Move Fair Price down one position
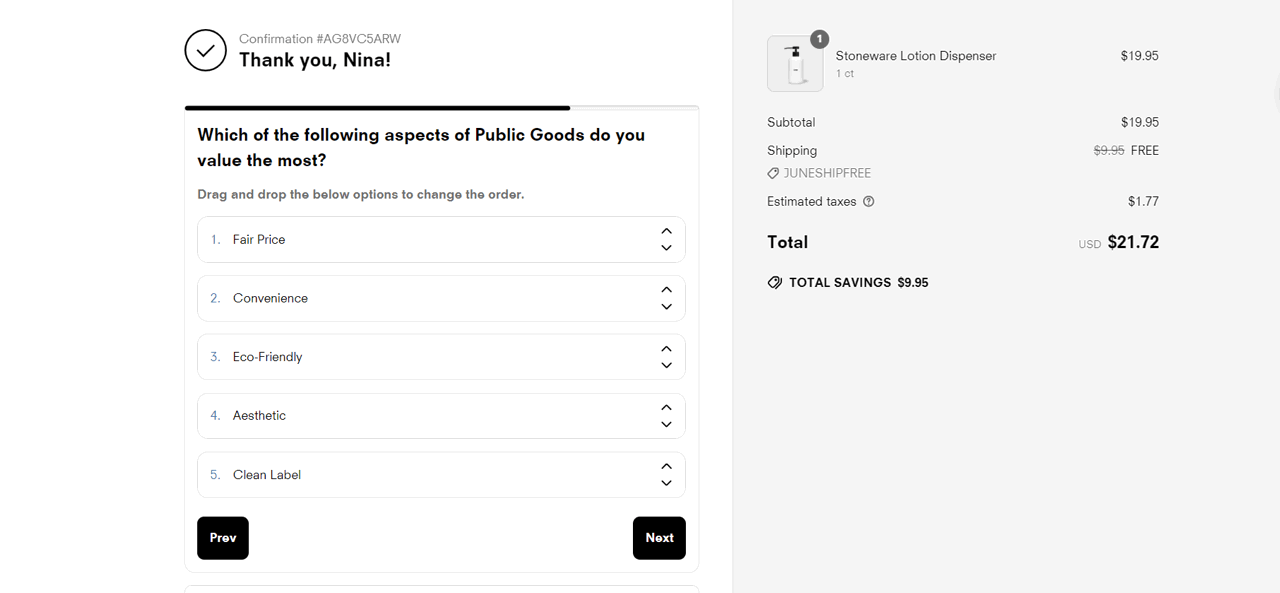This screenshot has width=1280, height=593. 666,248
